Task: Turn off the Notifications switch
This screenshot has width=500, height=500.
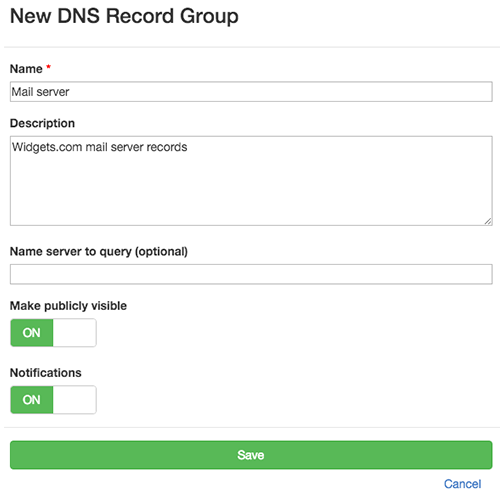Action: tap(53, 399)
